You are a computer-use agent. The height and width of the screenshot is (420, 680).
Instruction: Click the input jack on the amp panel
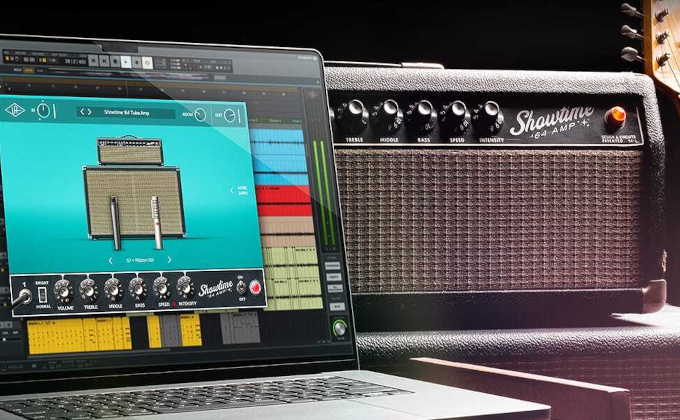[x=22, y=296]
